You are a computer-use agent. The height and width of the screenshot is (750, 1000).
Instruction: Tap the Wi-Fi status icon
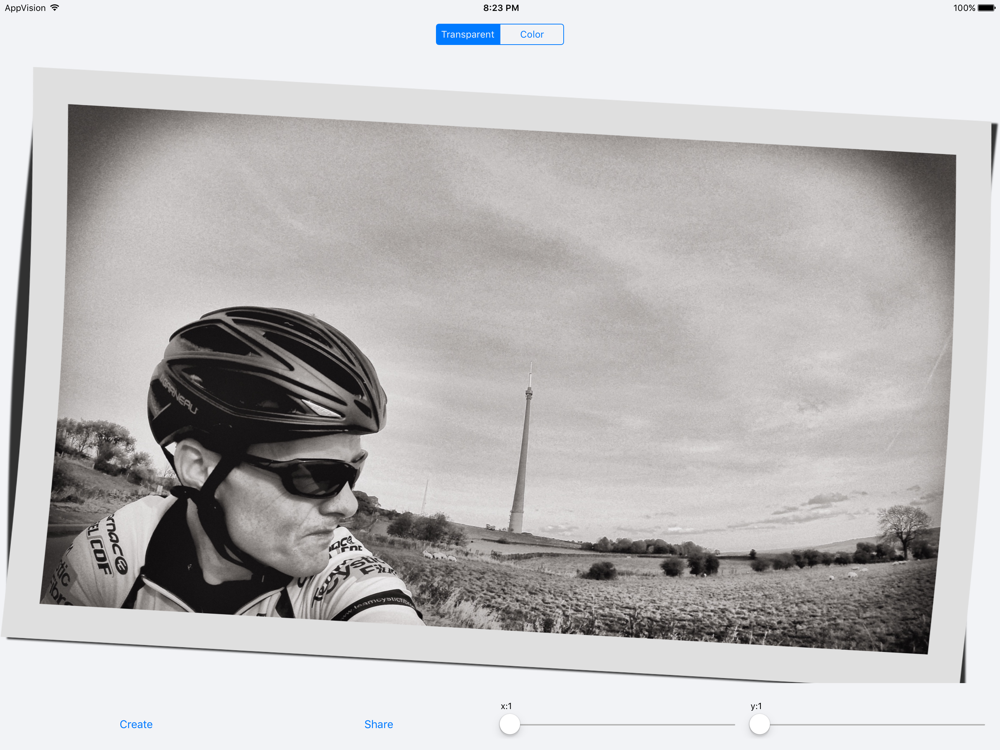[55, 8]
